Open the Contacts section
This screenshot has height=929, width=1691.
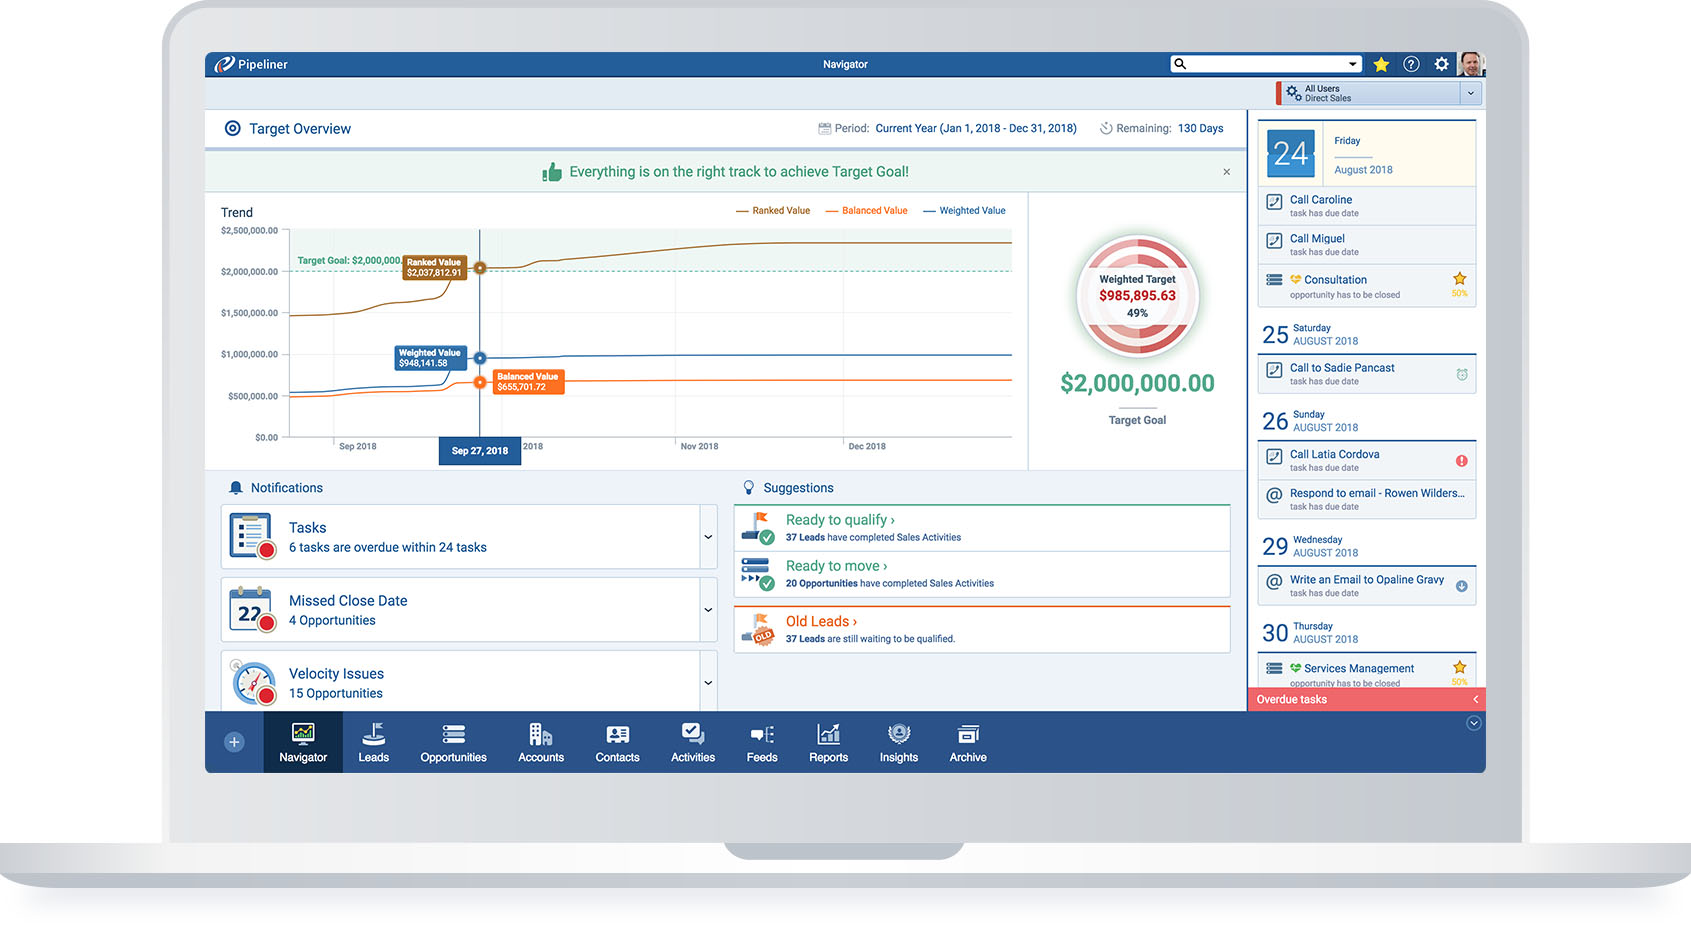(617, 742)
